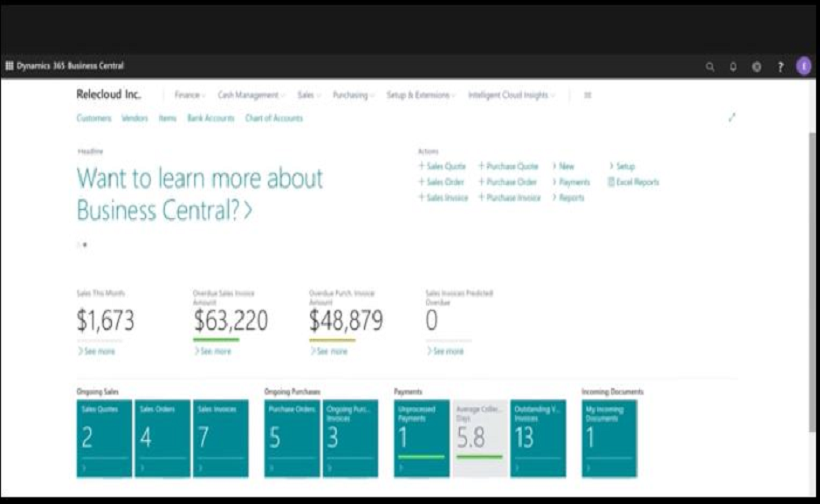The width and height of the screenshot is (820, 504).
Task: Create a new Sales Quote
Action: 442,166
